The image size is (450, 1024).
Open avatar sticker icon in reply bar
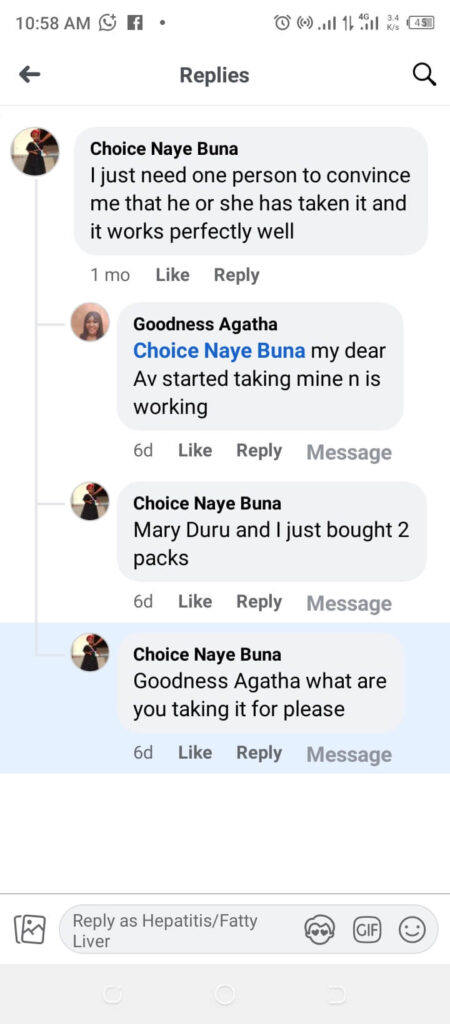pyautogui.click(x=319, y=929)
